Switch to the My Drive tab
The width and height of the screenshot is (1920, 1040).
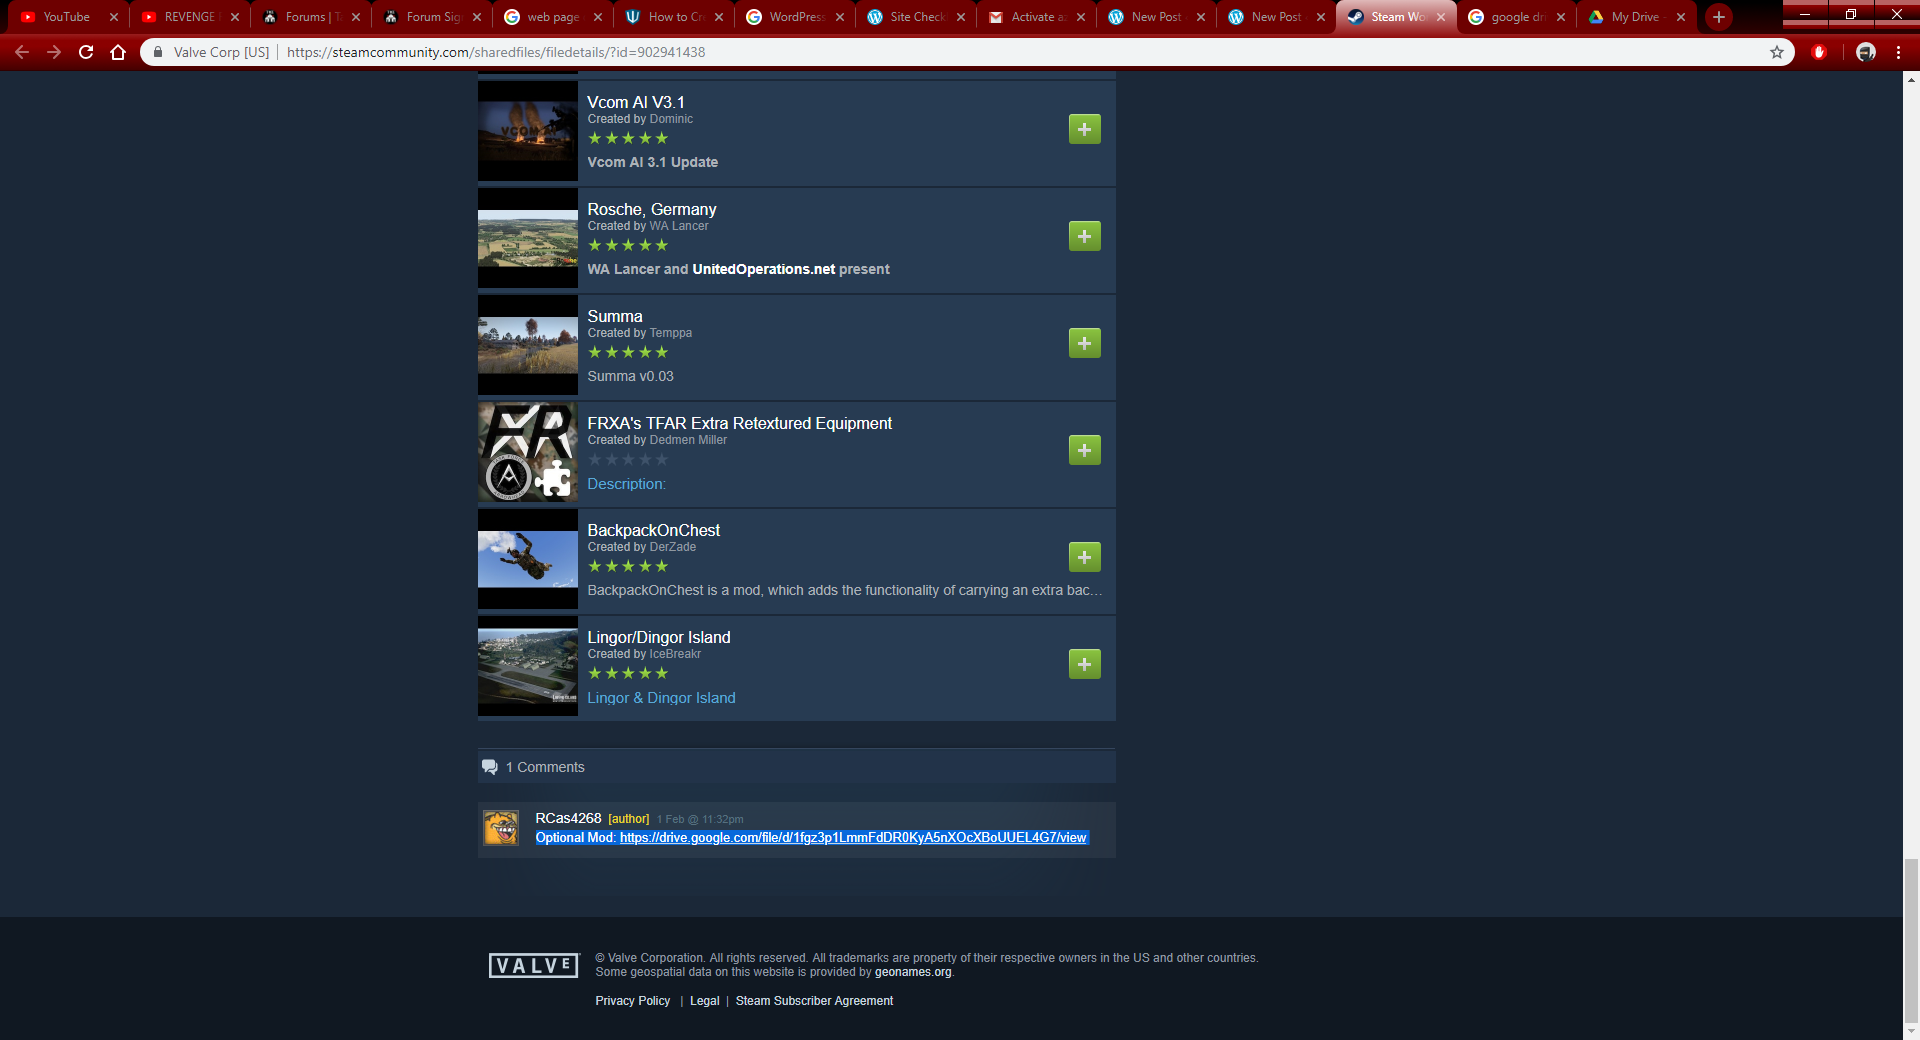click(1634, 17)
